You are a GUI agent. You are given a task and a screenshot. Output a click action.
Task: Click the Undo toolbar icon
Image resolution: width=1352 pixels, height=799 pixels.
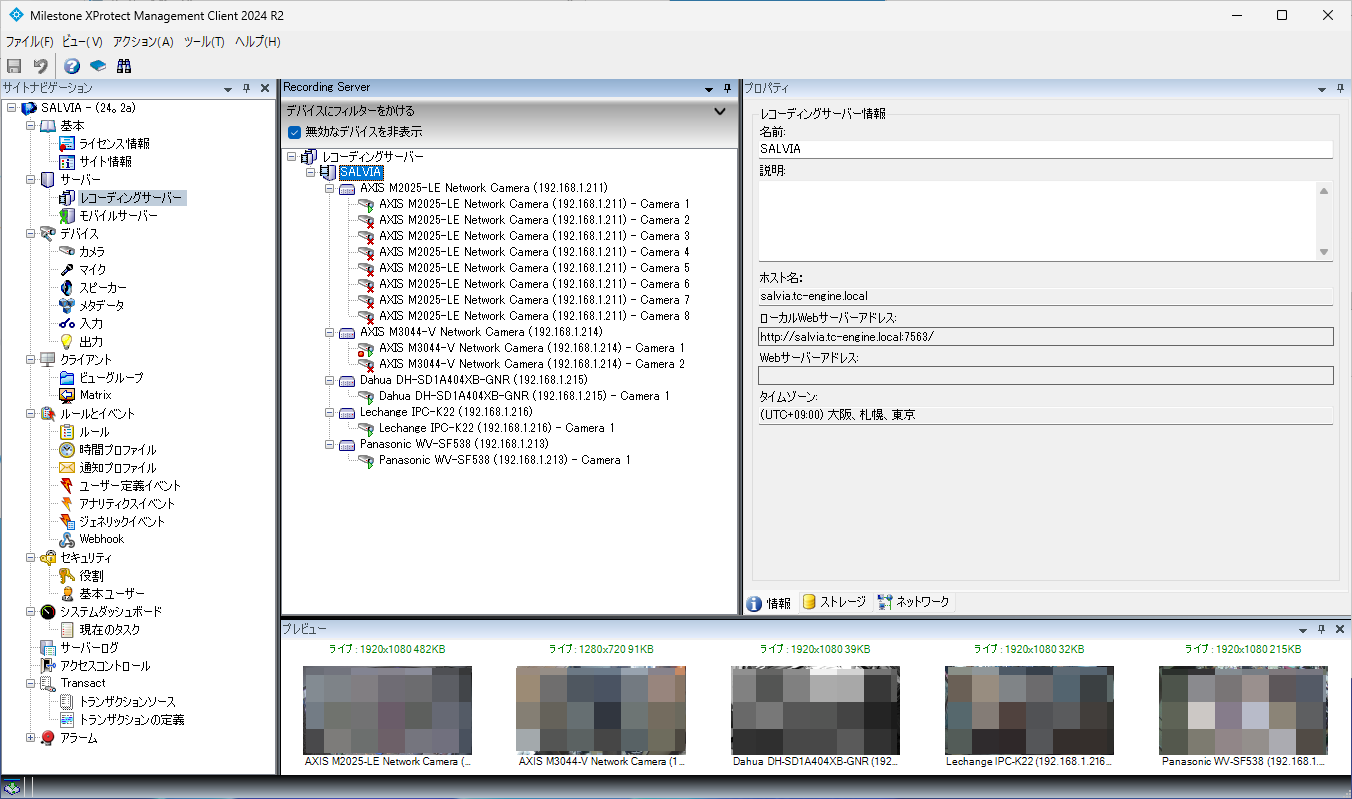(x=41, y=66)
